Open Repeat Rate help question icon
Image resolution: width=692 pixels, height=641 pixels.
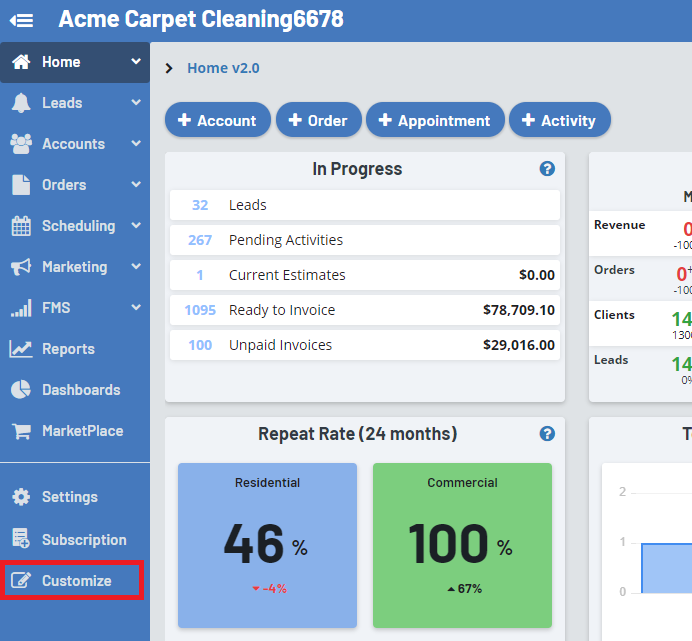coord(547,434)
